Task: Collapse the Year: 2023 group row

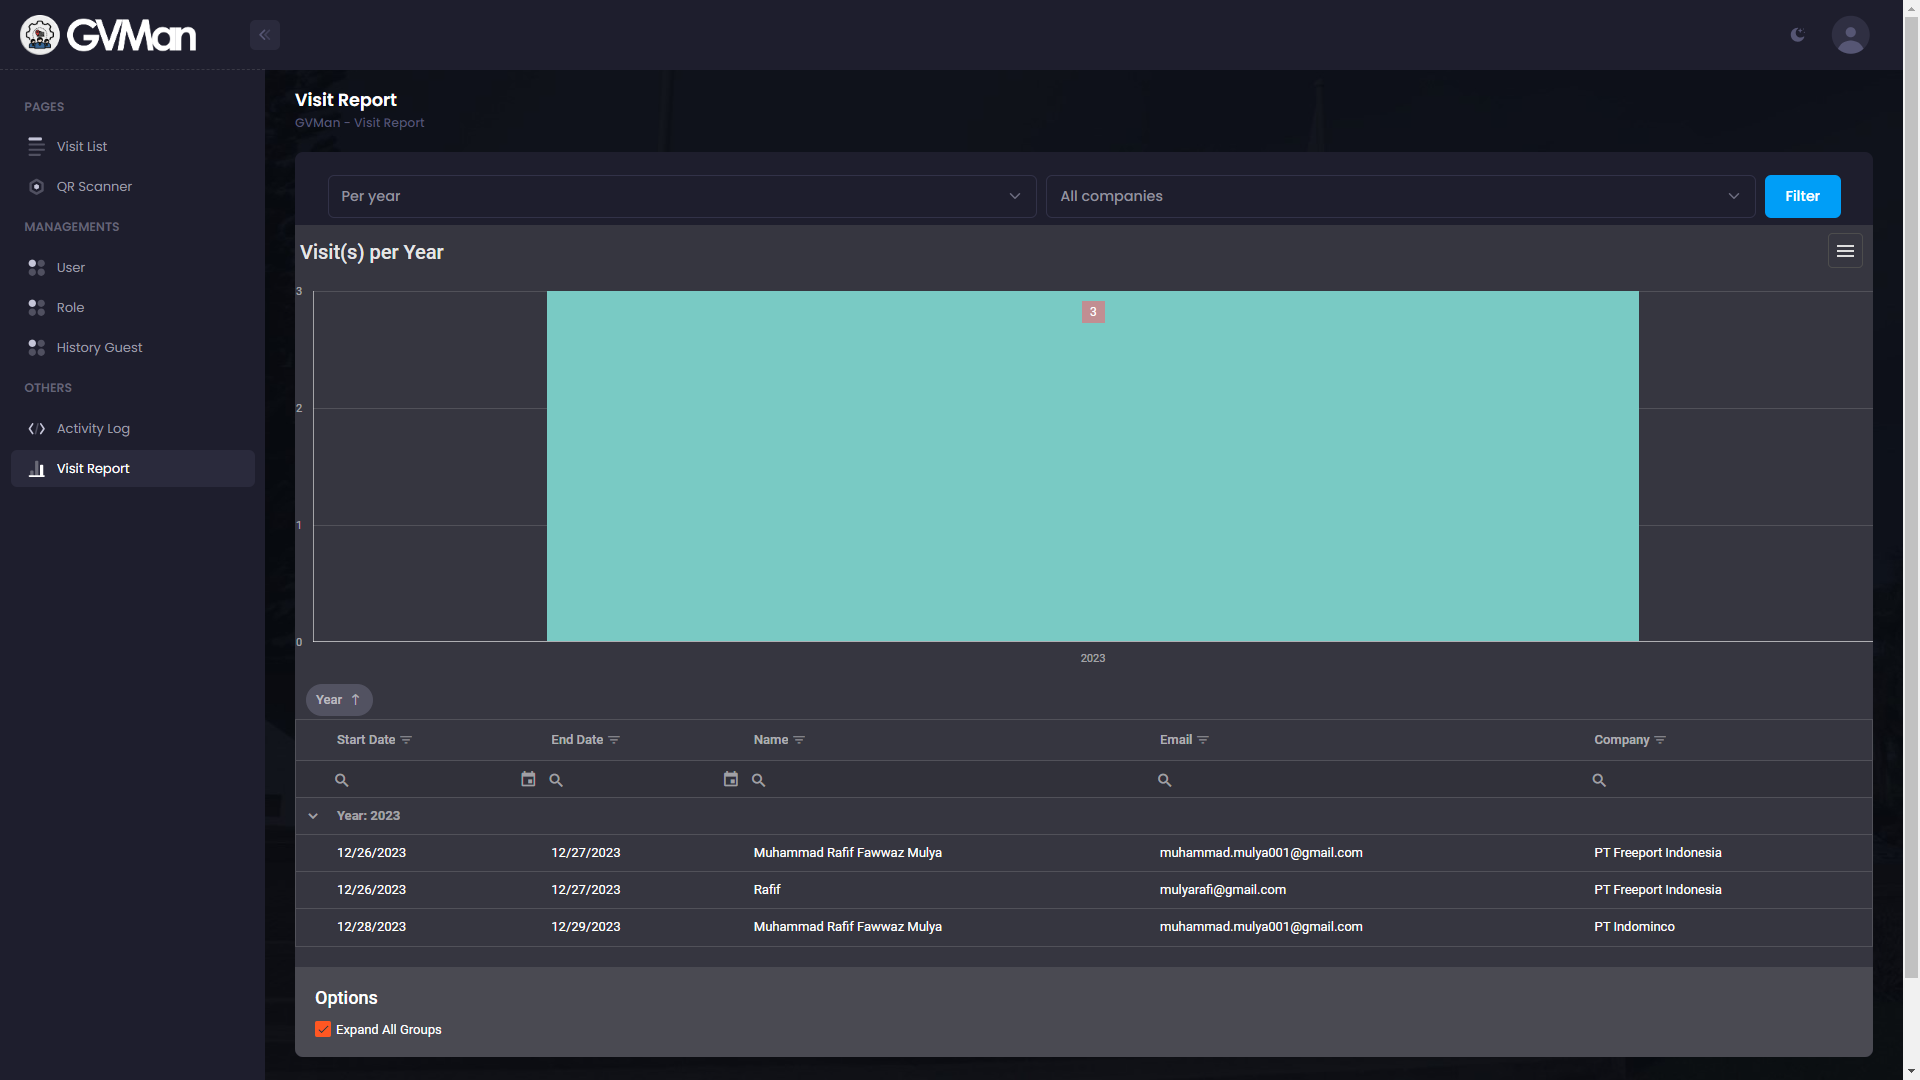Action: point(313,816)
